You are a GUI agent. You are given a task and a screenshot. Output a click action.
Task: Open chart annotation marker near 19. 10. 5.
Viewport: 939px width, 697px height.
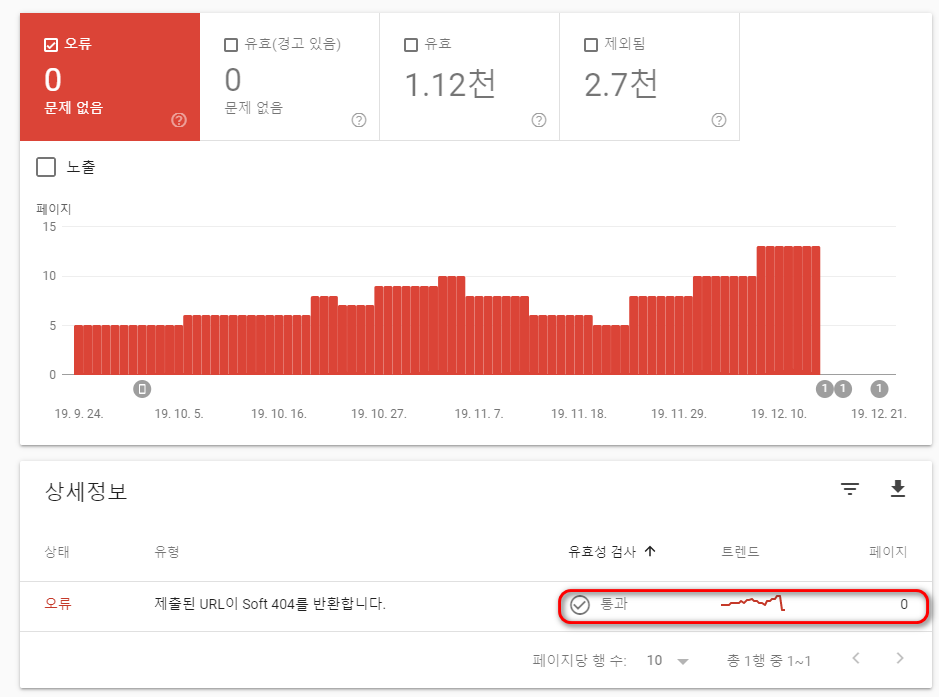[x=142, y=389]
